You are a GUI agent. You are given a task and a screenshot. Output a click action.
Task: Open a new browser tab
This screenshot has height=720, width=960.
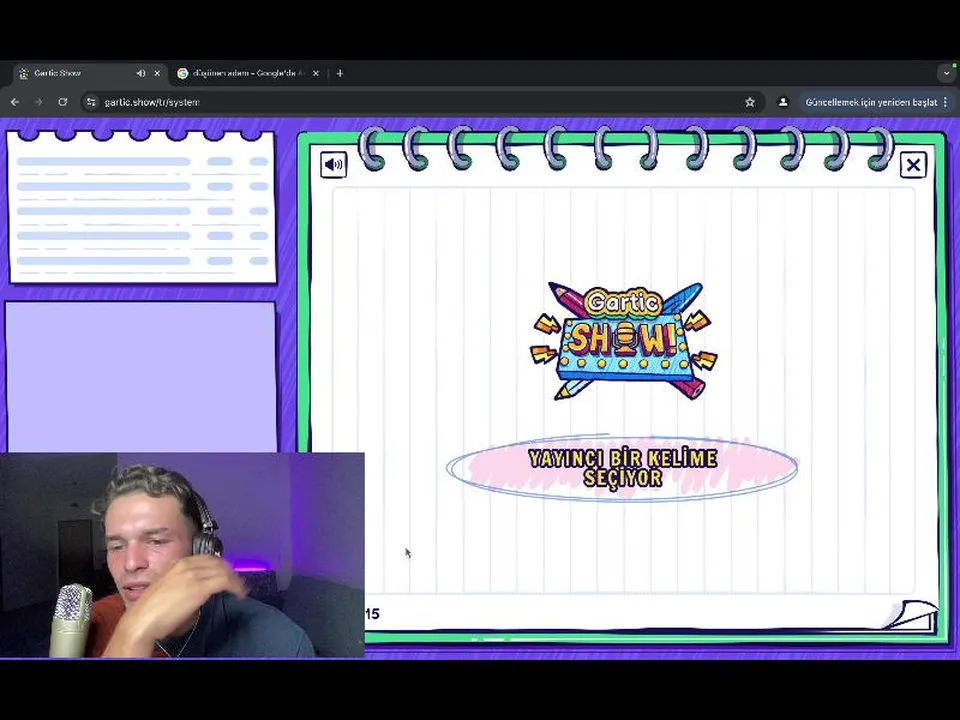click(340, 73)
